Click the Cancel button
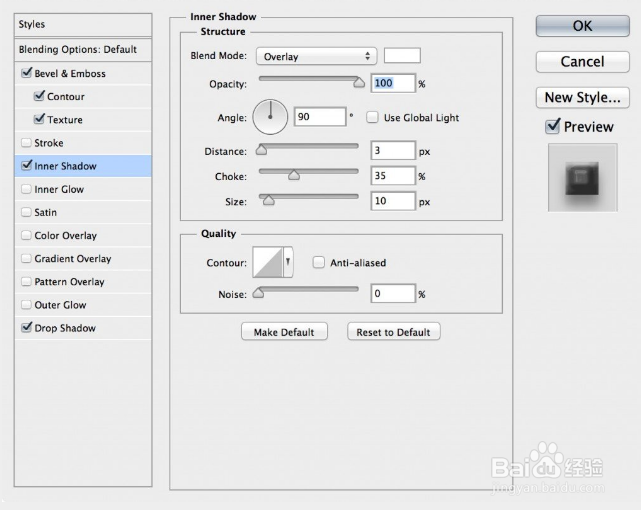The height and width of the screenshot is (510, 641). click(x=583, y=62)
